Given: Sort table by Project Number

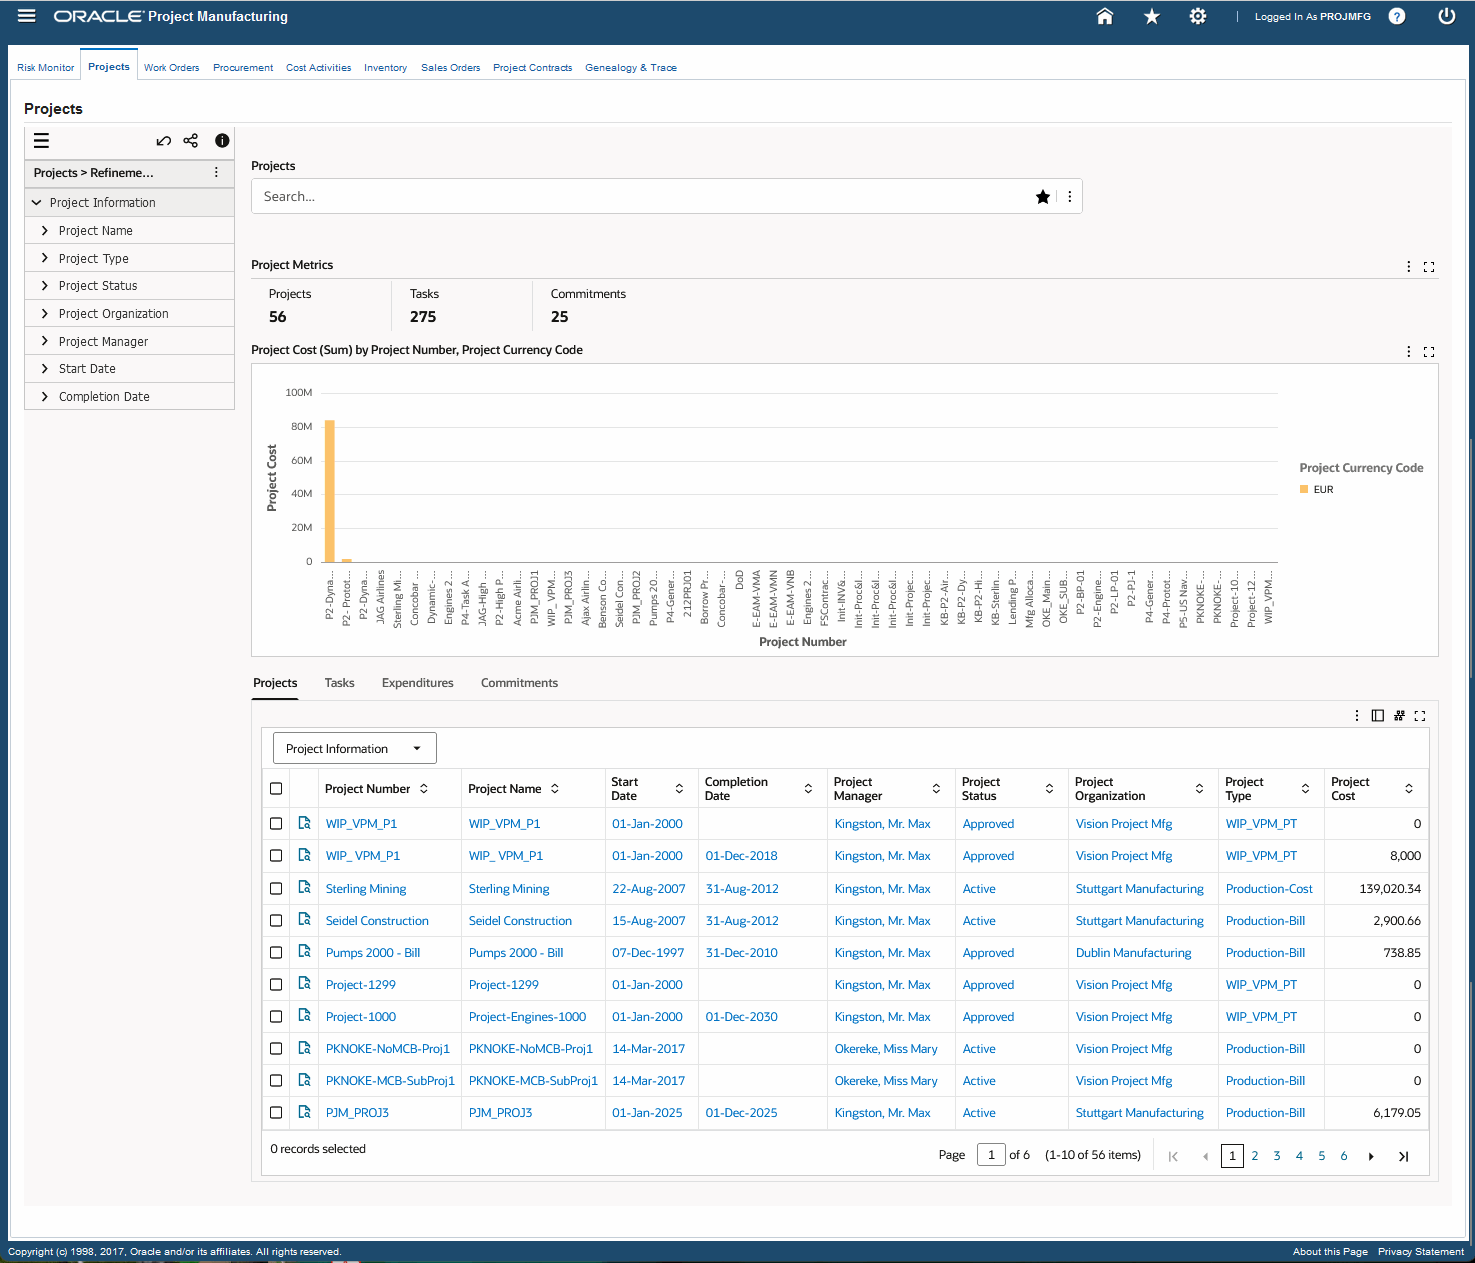Looking at the screenshot, I should point(424,789).
